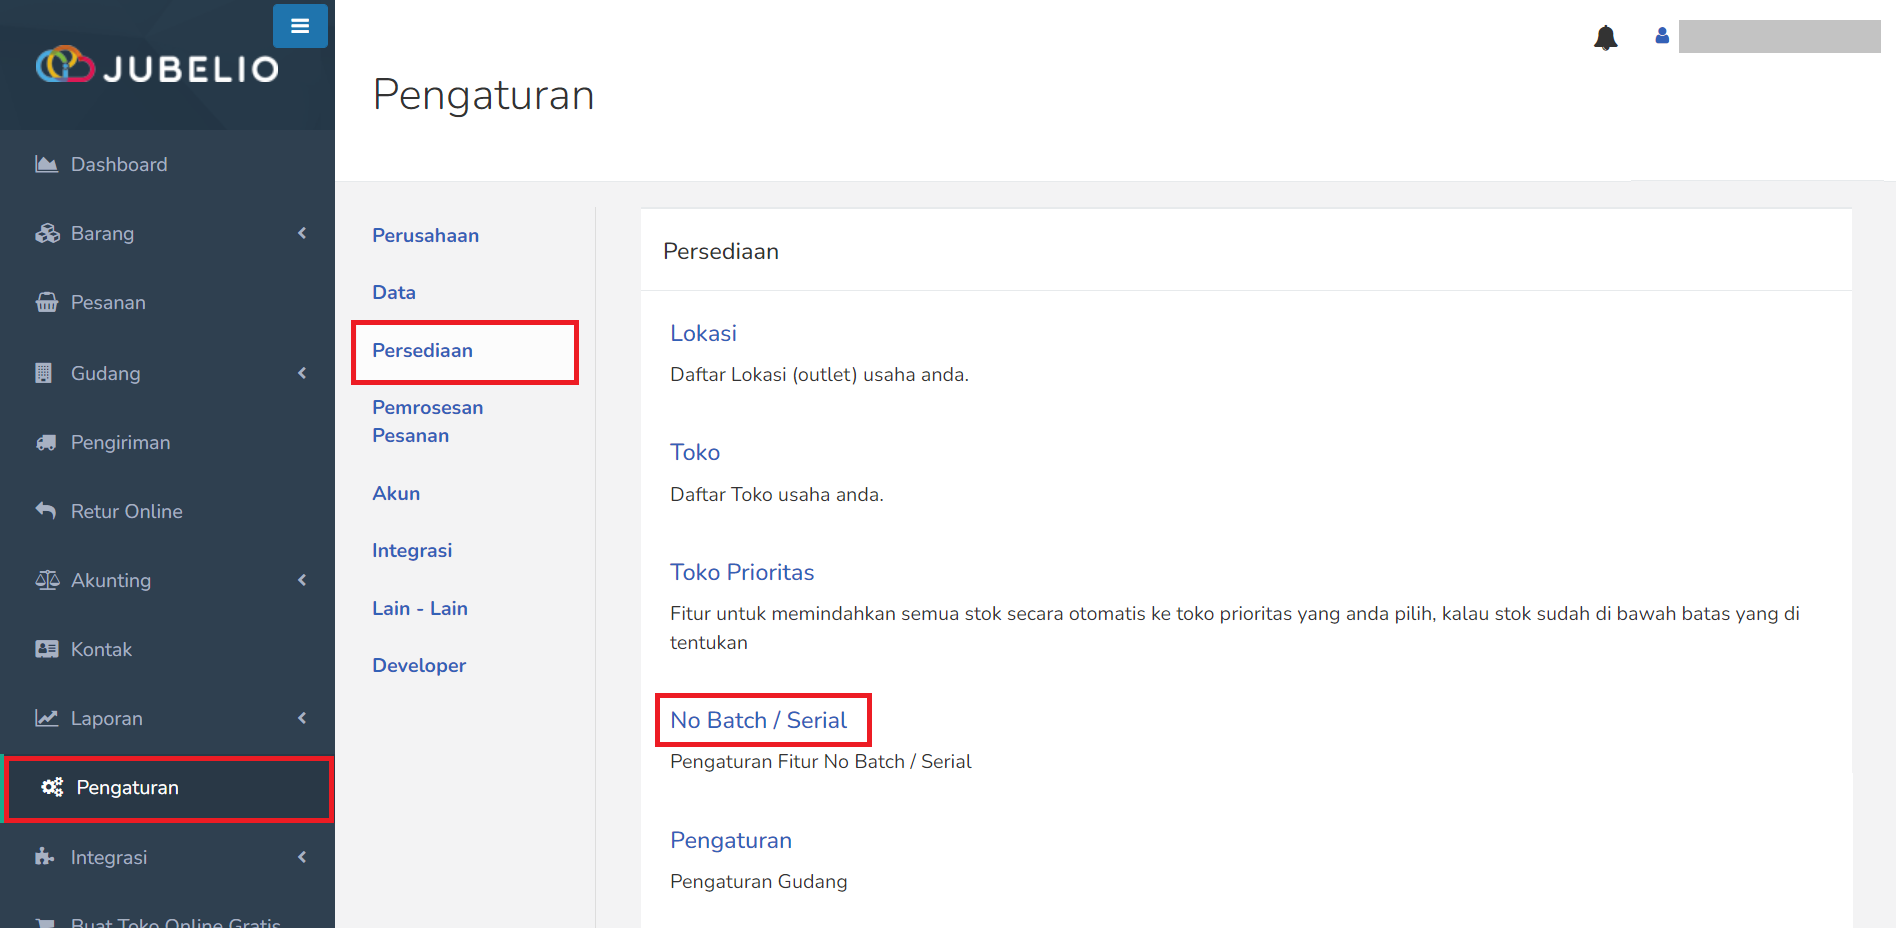Open the Toko Prioritas link
Image resolution: width=1896 pixels, height=928 pixels.
tap(742, 572)
